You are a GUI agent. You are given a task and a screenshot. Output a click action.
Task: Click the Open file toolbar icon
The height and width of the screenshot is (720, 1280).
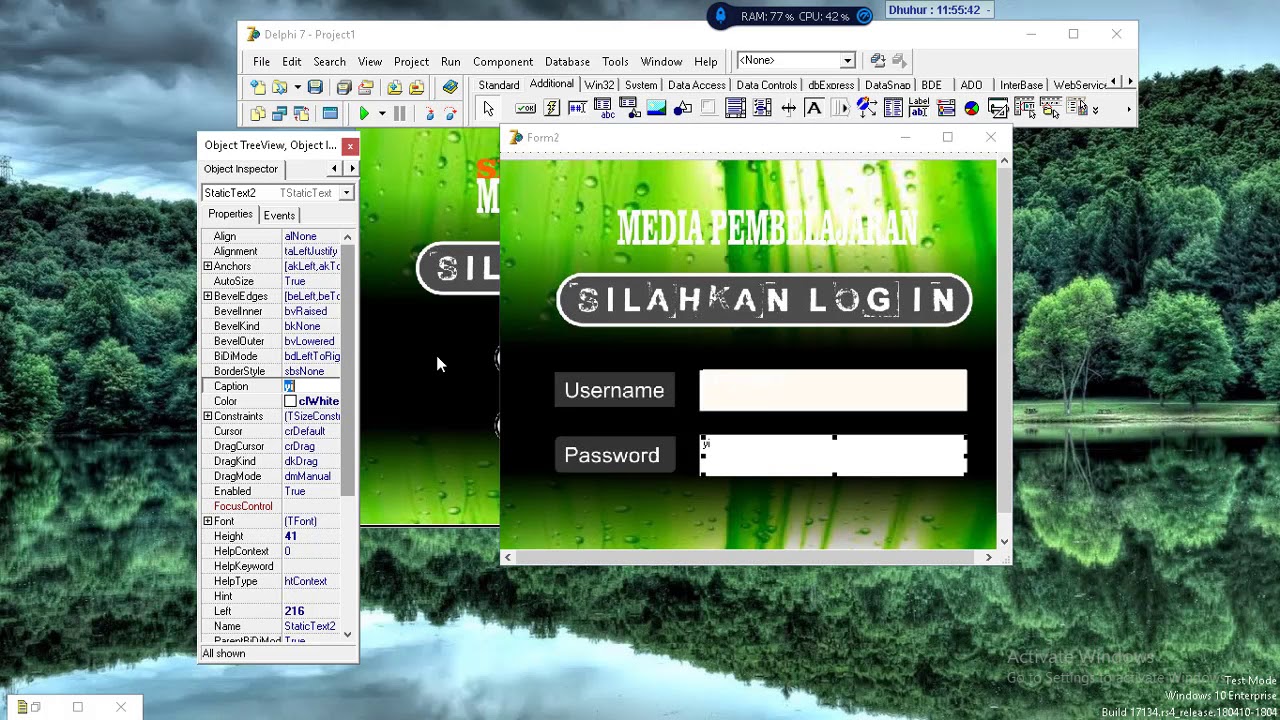point(279,87)
